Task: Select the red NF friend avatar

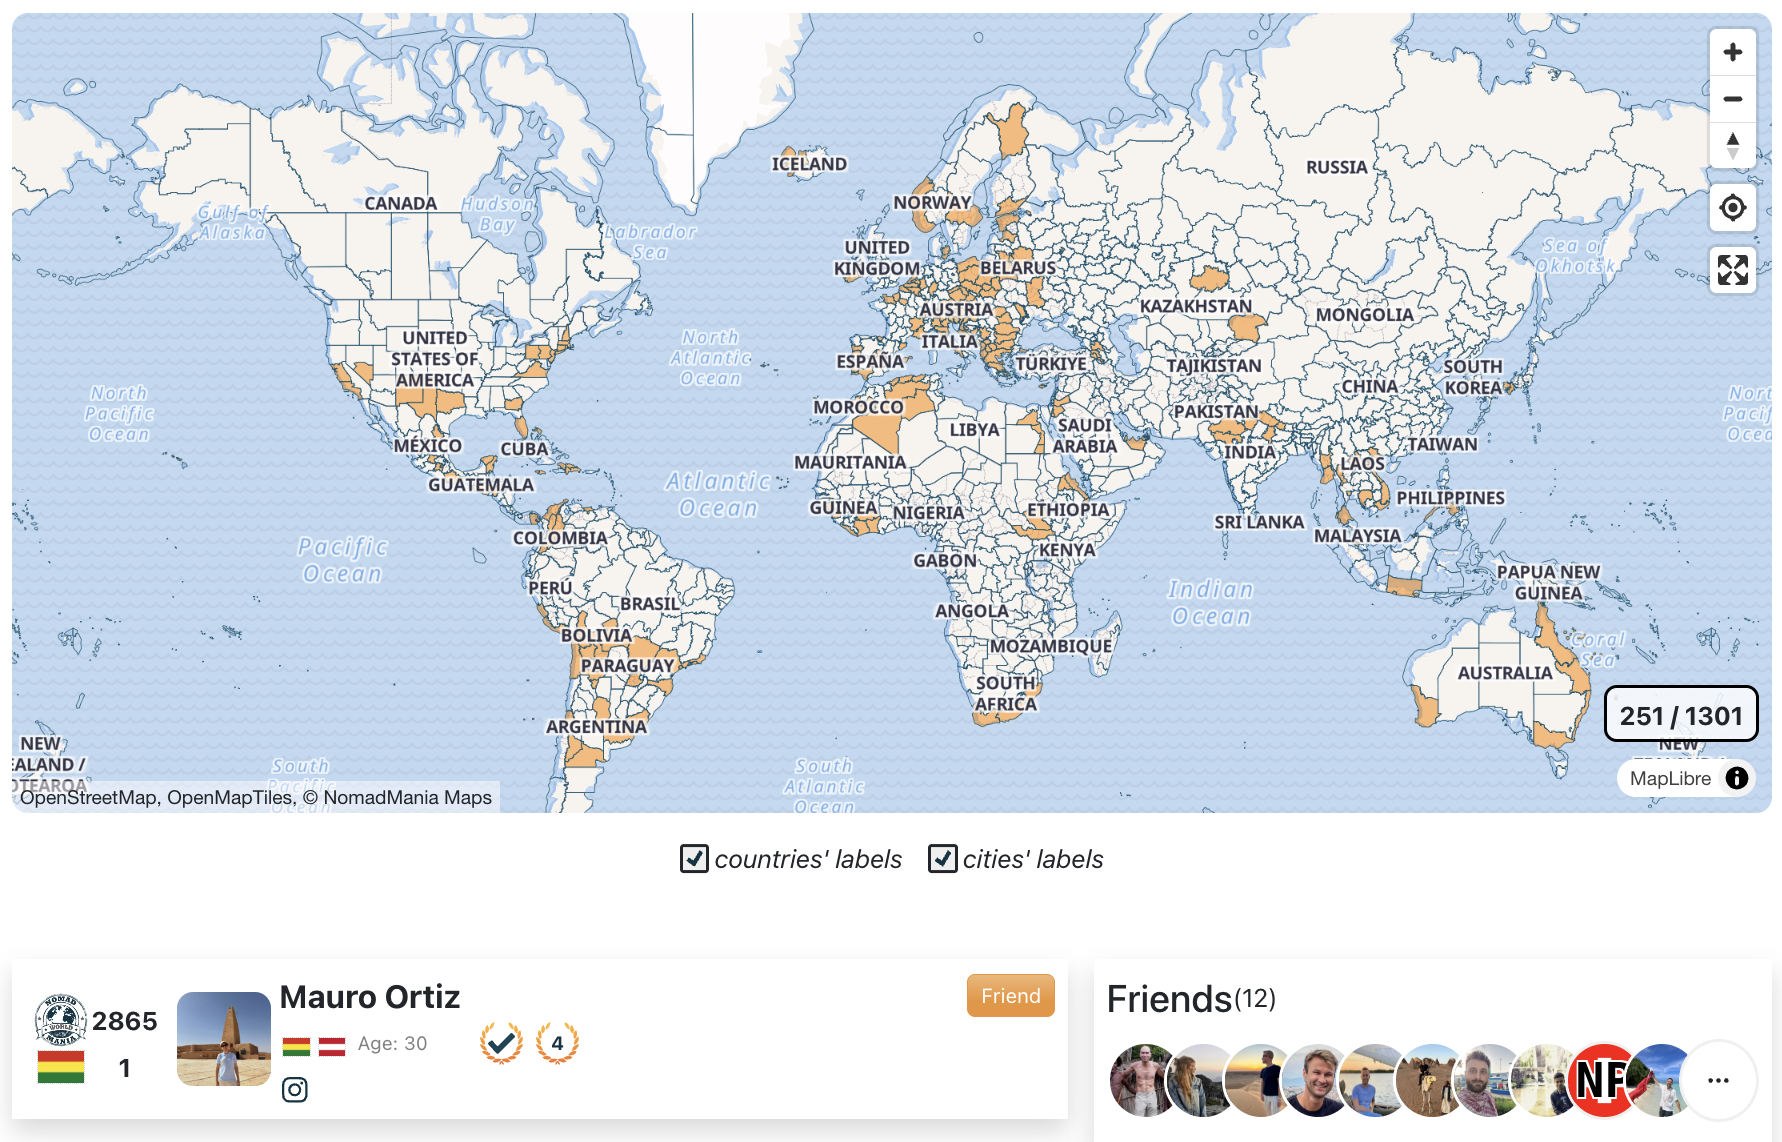Action: coord(1602,1080)
